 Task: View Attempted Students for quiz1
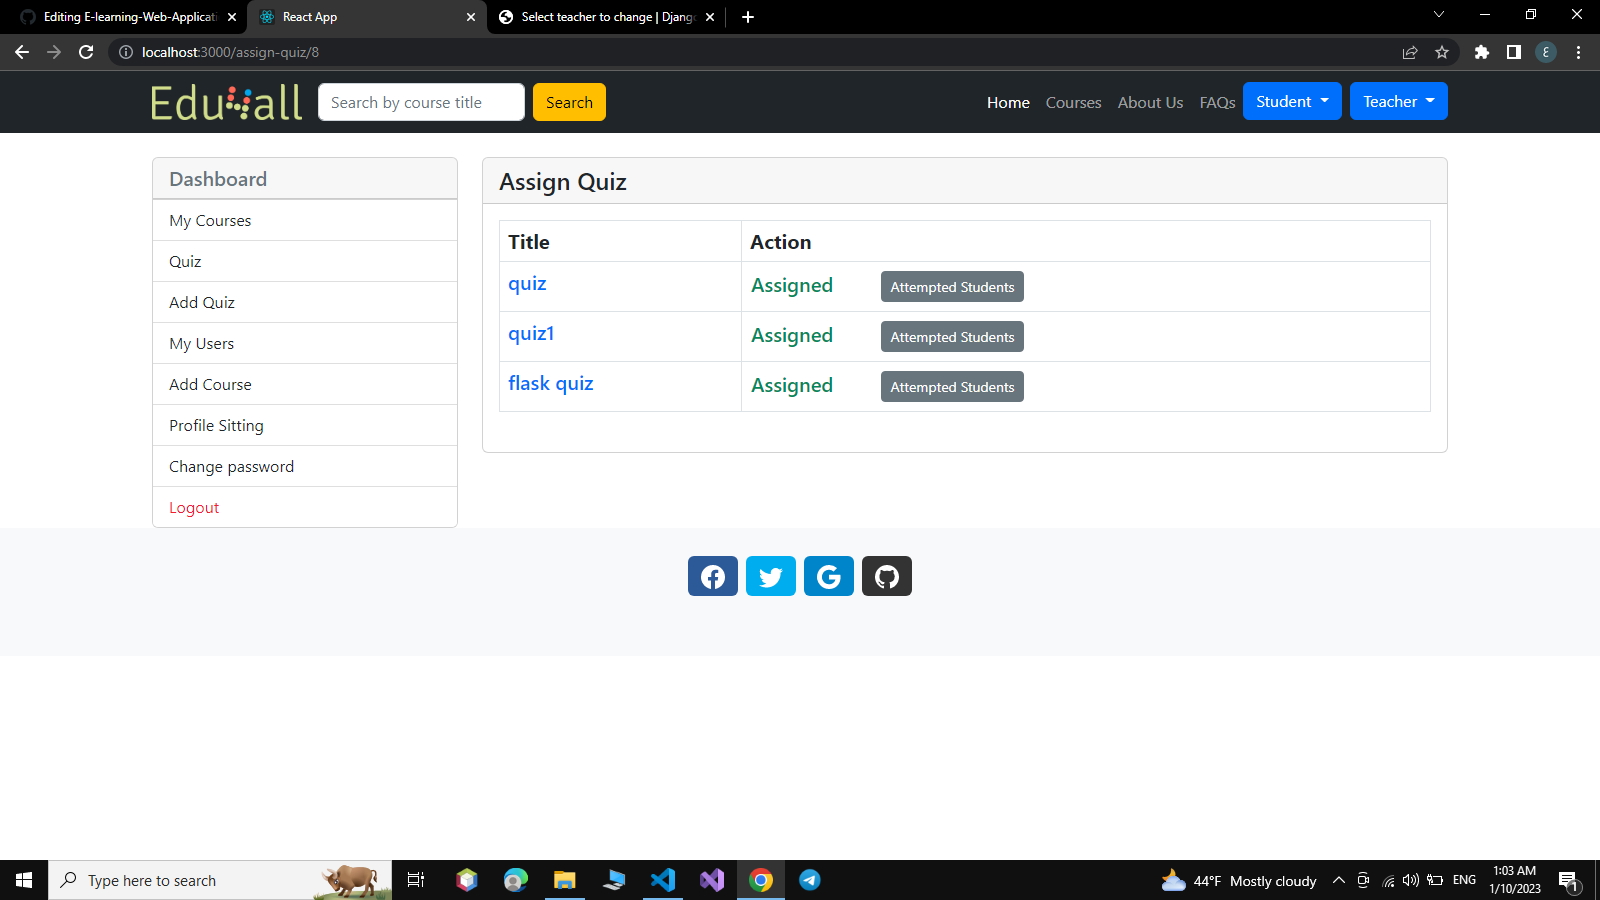[x=952, y=337]
